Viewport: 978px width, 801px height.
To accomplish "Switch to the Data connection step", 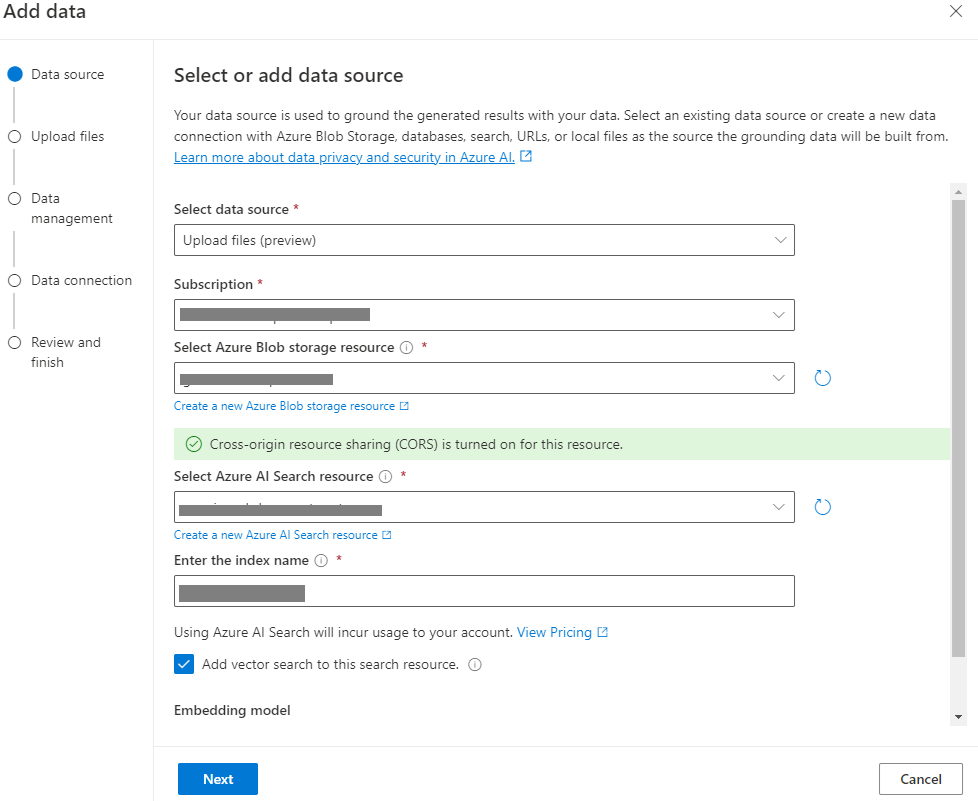I will (x=14, y=279).
